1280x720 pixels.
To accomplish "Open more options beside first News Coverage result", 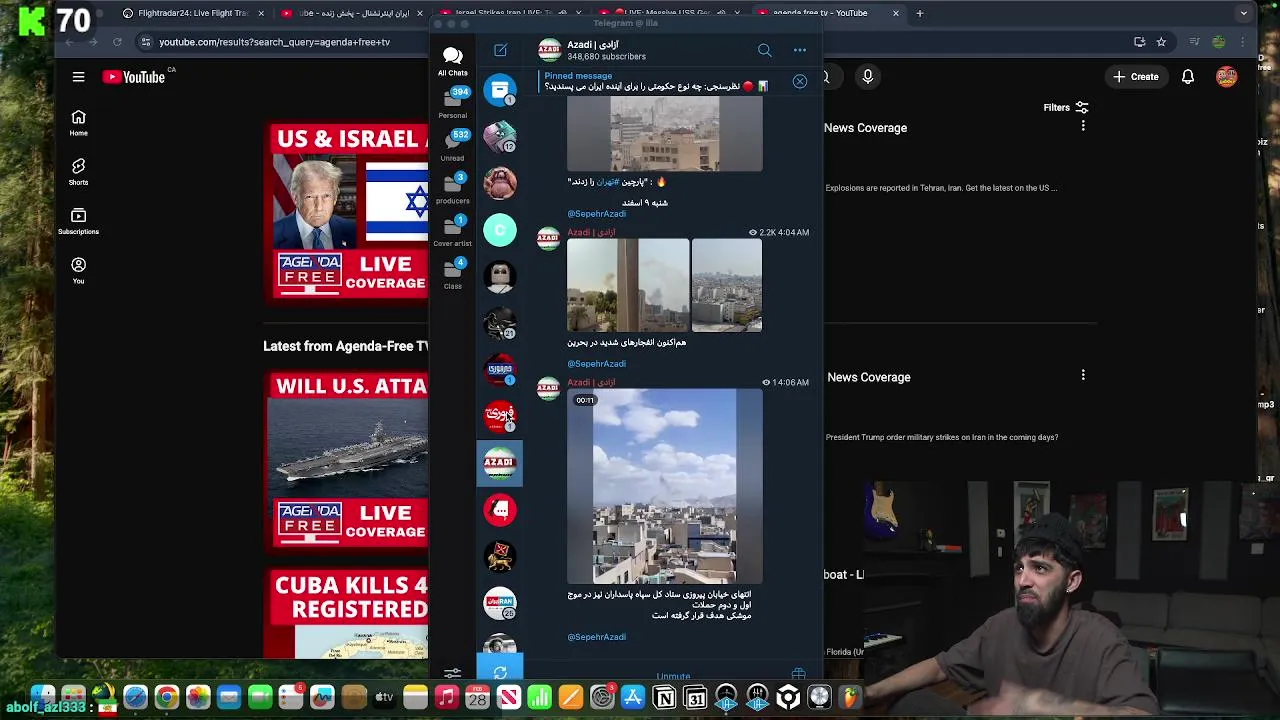I will coord(1083,126).
